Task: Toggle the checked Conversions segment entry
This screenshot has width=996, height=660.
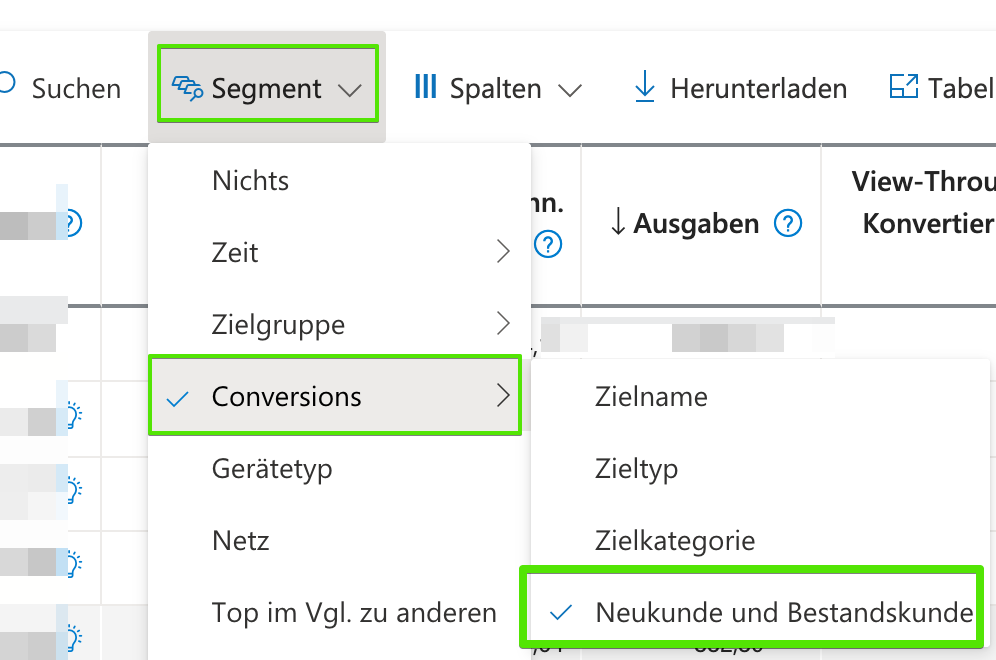Action: point(286,397)
